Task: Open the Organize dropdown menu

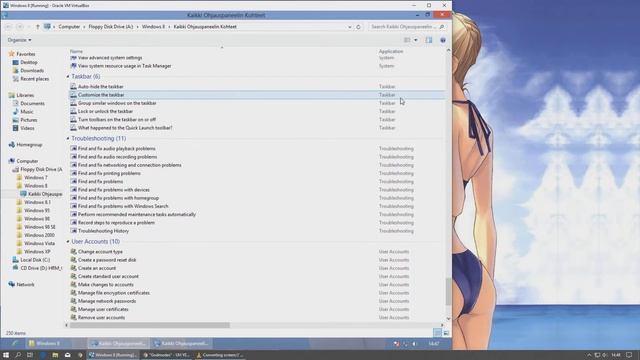Action: [x=19, y=40]
